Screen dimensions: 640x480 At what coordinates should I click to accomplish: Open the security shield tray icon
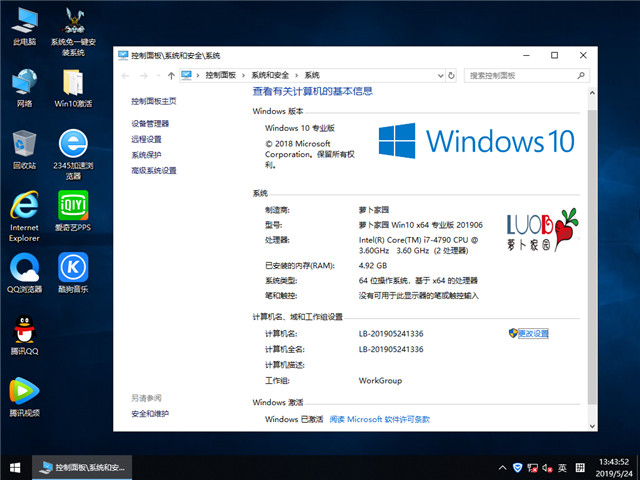pos(518,468)
